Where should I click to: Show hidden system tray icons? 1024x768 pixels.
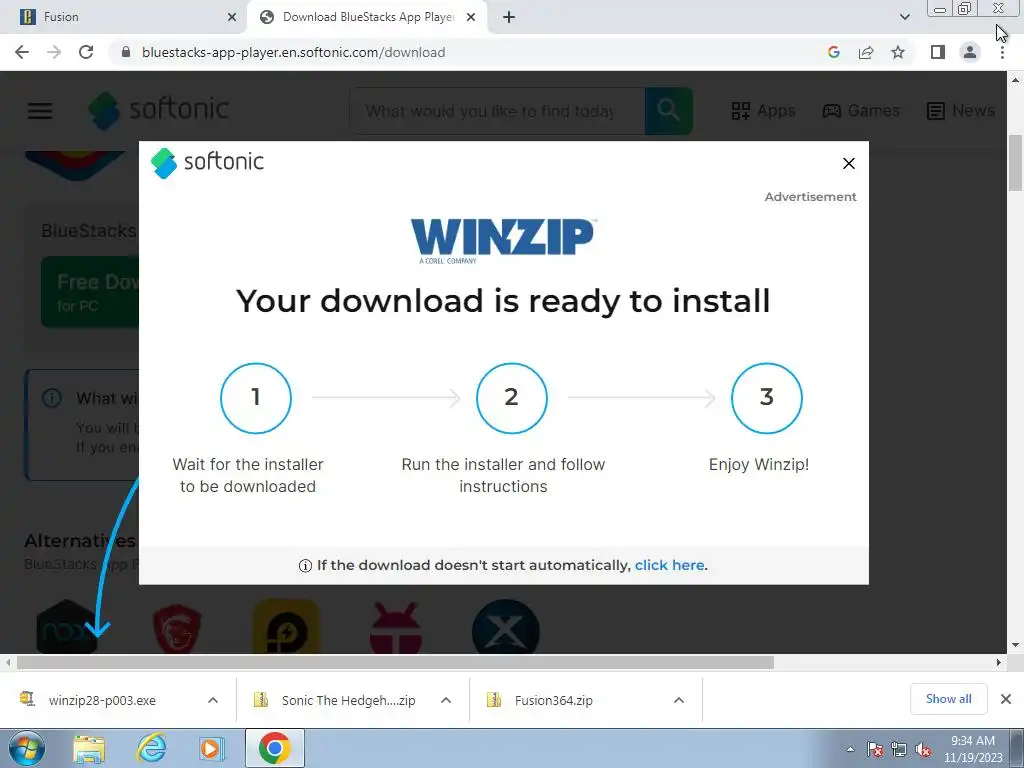coord(850,749)
